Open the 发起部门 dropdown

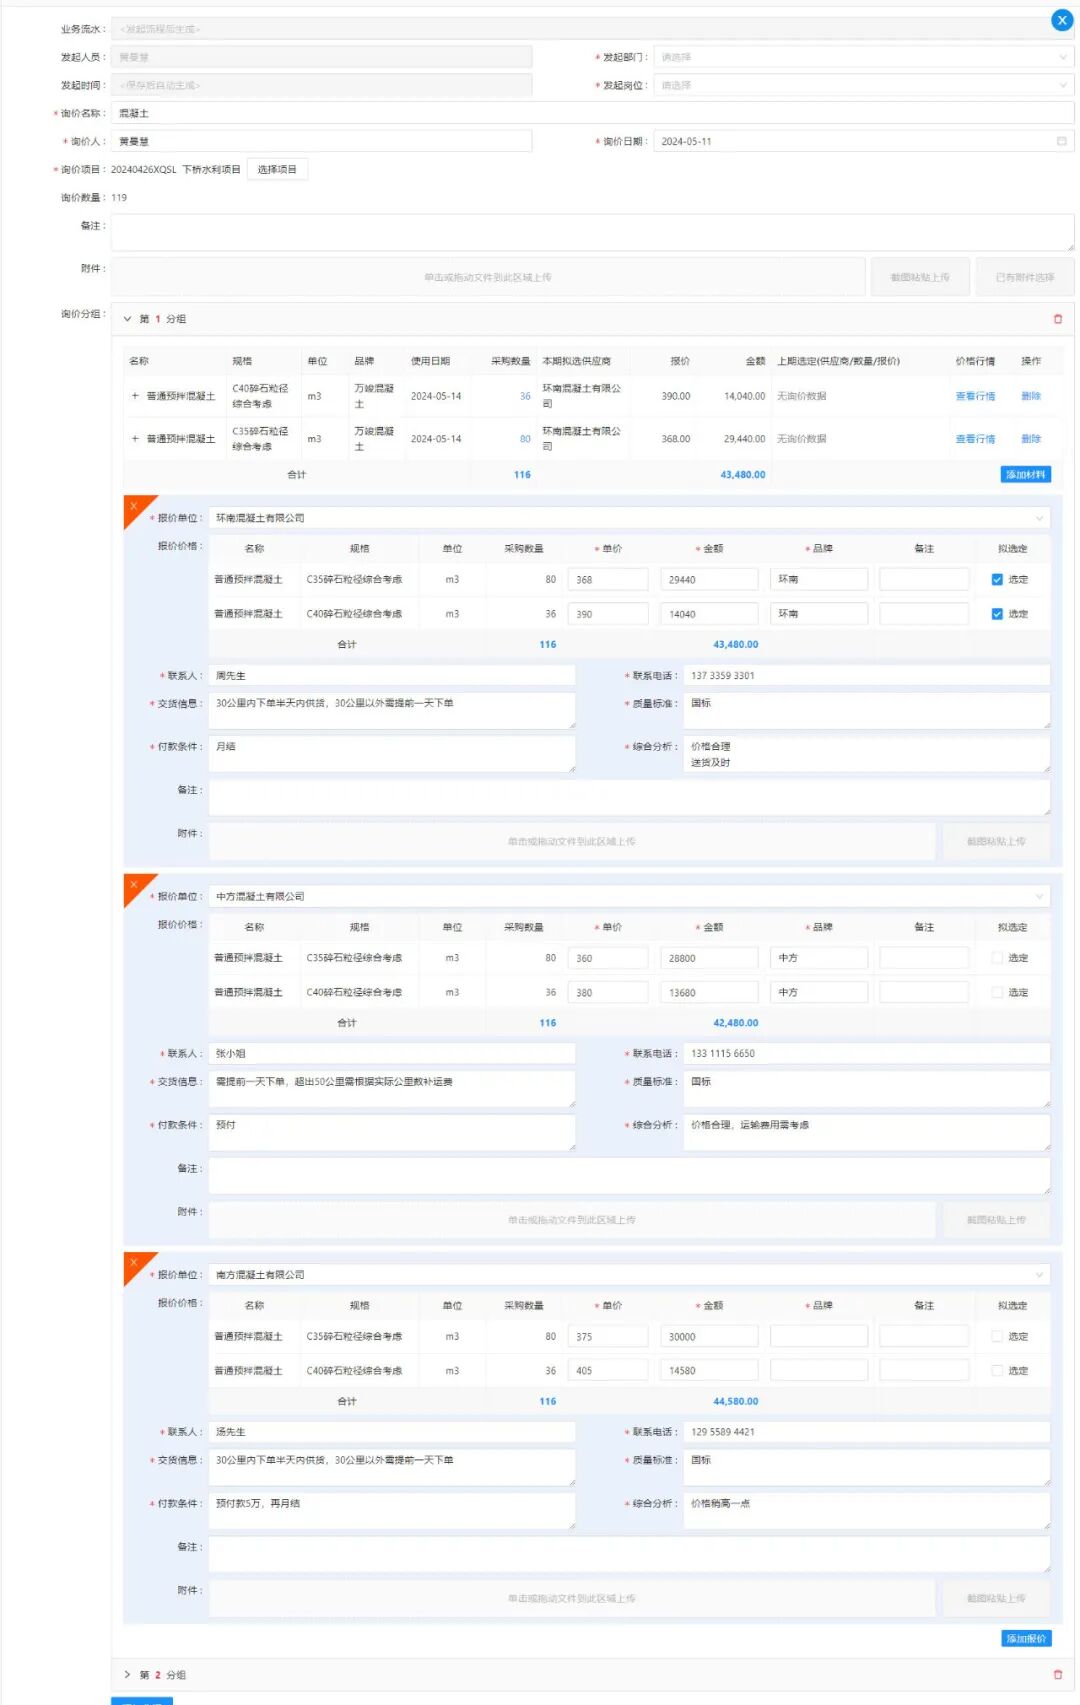click(863, 57)
